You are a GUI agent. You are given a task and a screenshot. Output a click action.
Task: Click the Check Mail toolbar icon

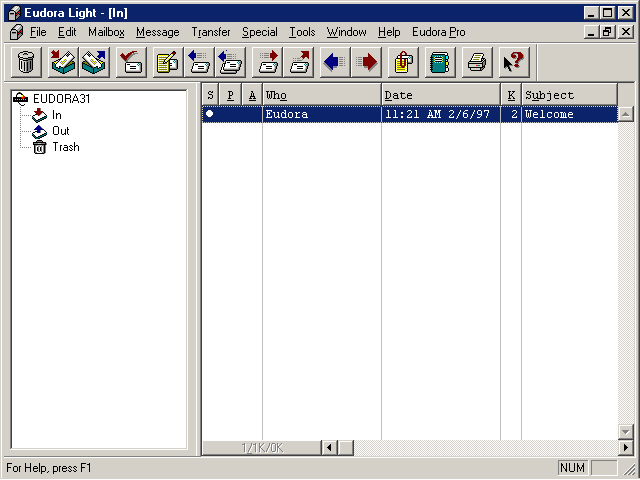point(131,62)
